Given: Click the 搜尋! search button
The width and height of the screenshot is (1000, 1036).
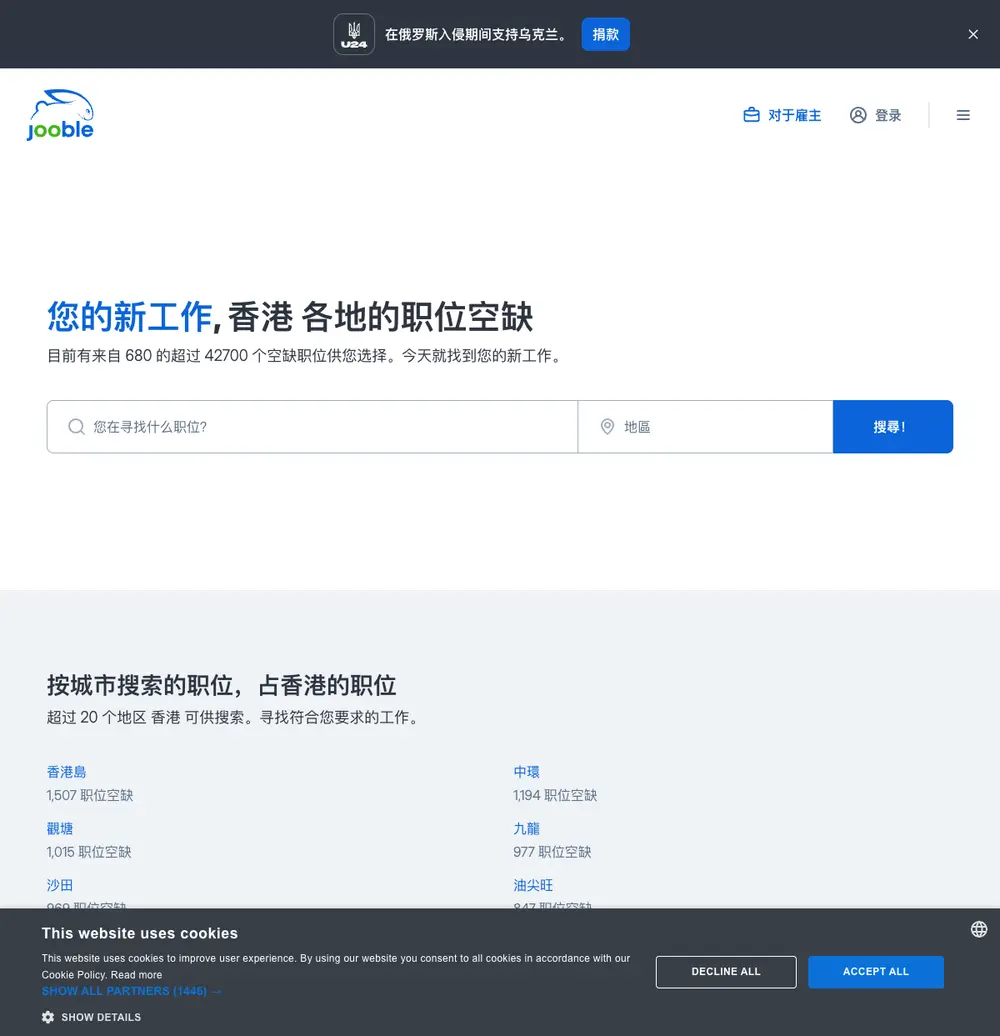Looking at the screenshot, I should click(892, 427).
